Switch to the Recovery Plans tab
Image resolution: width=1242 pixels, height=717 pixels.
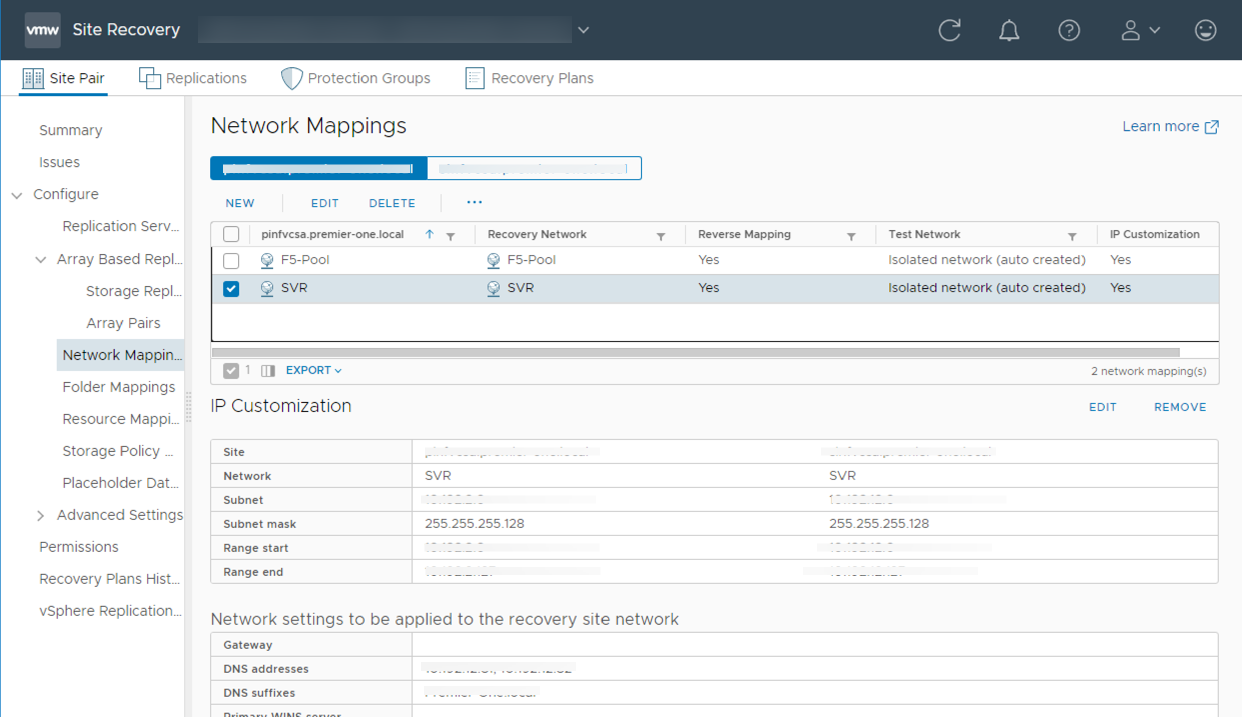pos(529,78)
